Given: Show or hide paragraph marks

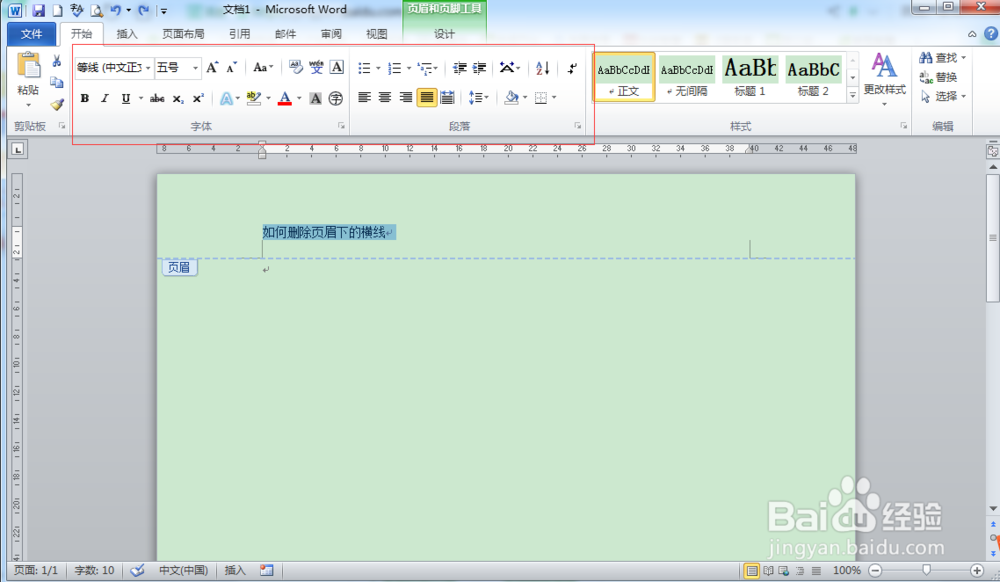Looking at the screenshot, I should click(572, 68).
